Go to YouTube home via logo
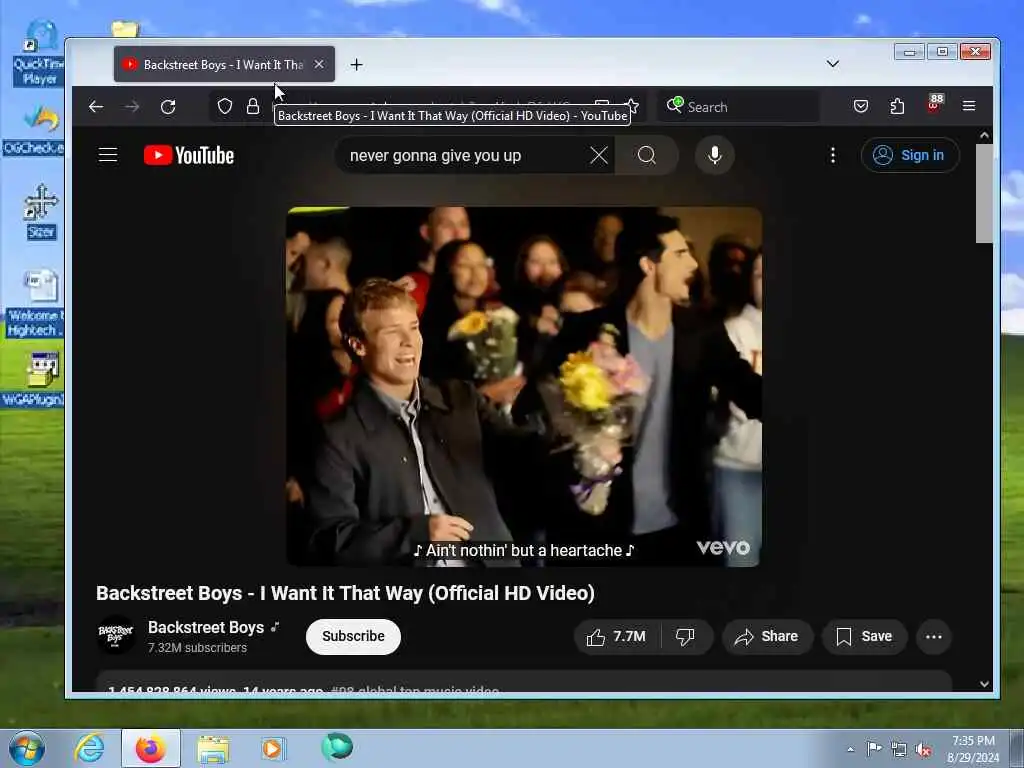Image resolution: width=1024 pixels, height=768 pixels. click(189, 155)
